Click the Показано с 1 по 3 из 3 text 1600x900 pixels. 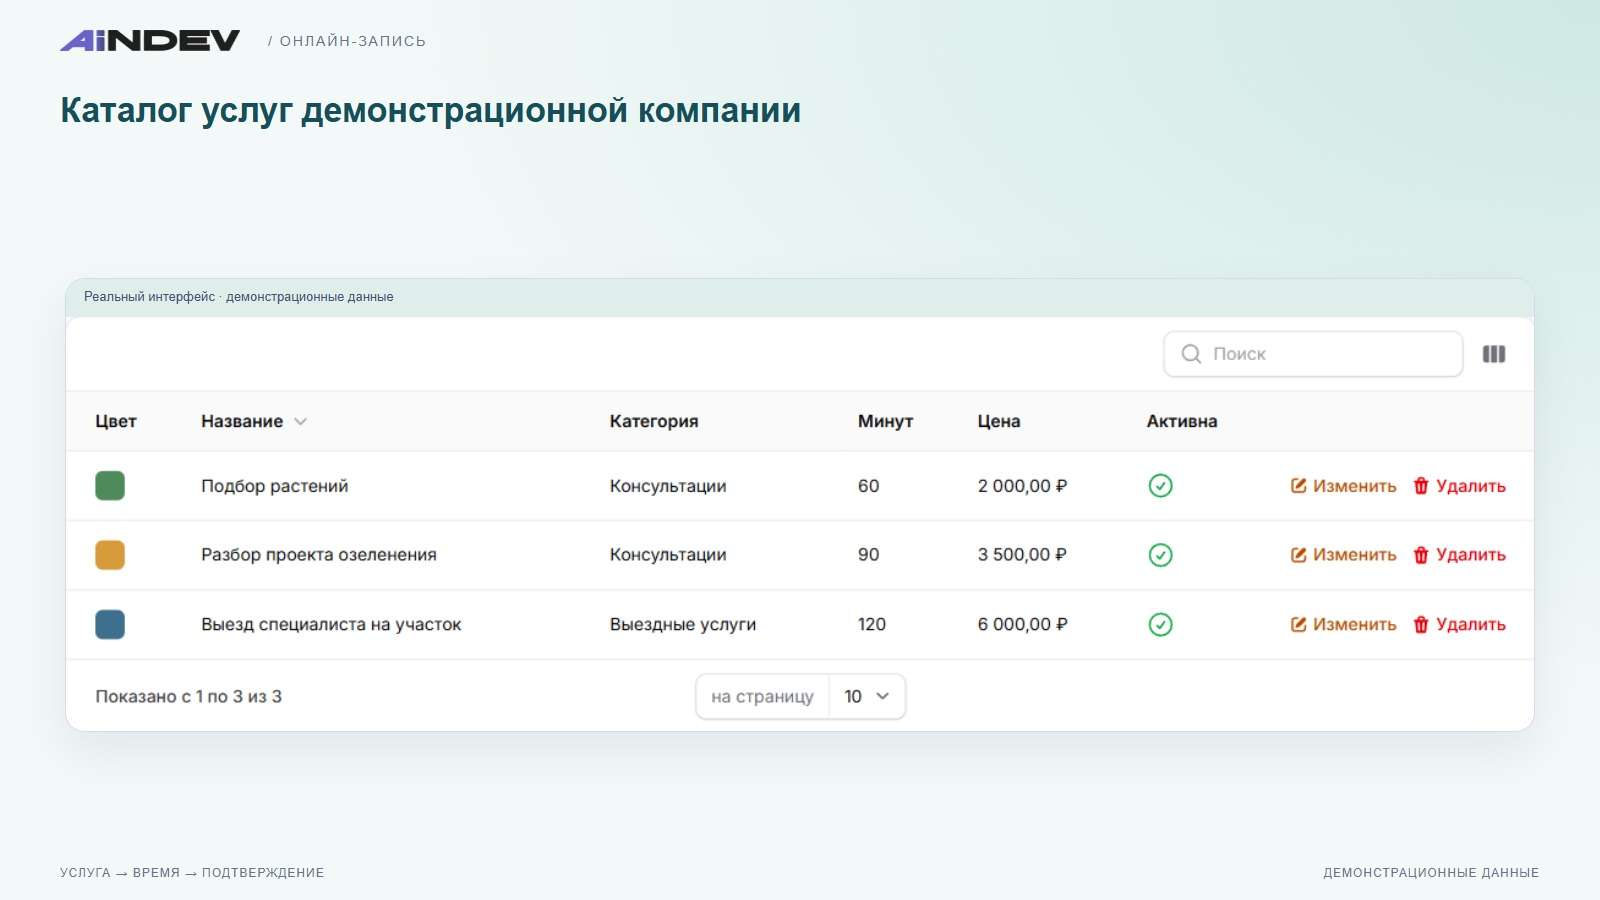(x=189, y=697)
